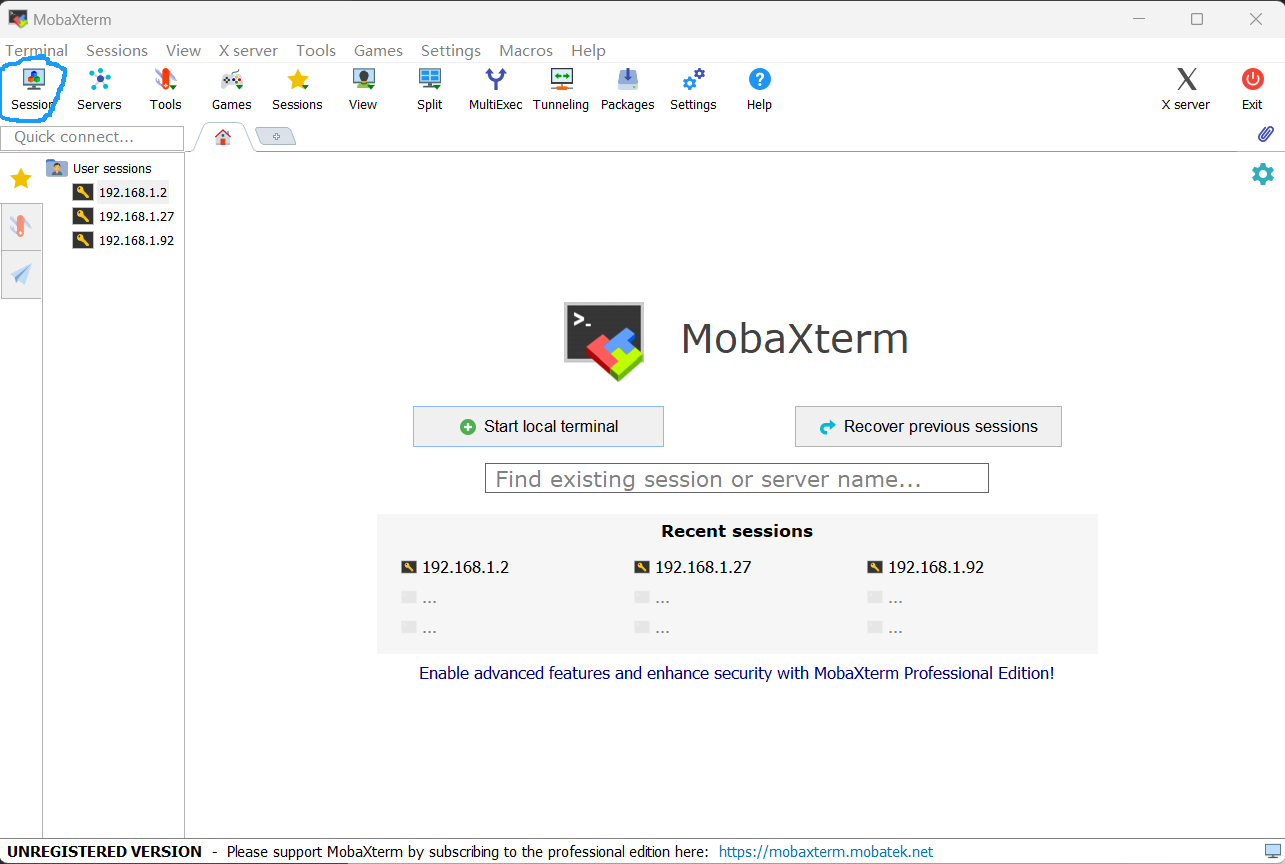1285x864 pixels.
Task: Select 192.168.1.92 in the sessions tree
Action: click(136, 240)
